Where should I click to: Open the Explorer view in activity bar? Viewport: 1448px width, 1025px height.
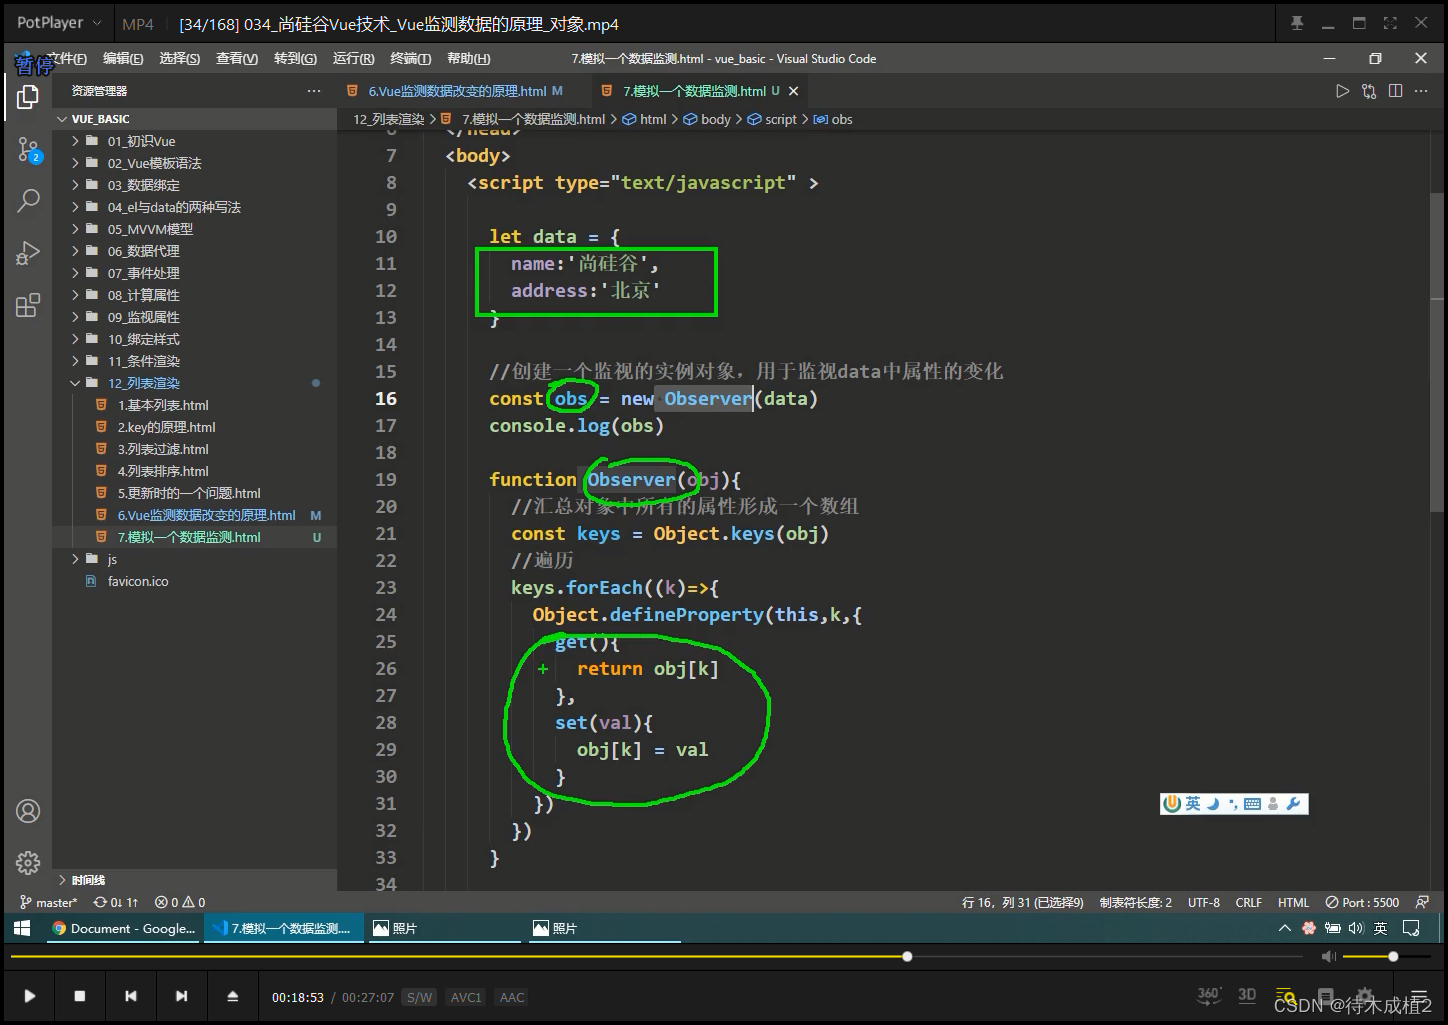coord(28,98)
